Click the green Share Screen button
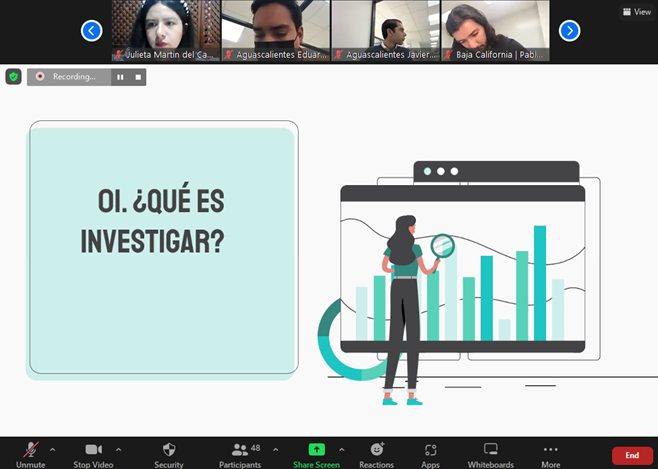This screenshot has height=469, width=658. [316, 455]
